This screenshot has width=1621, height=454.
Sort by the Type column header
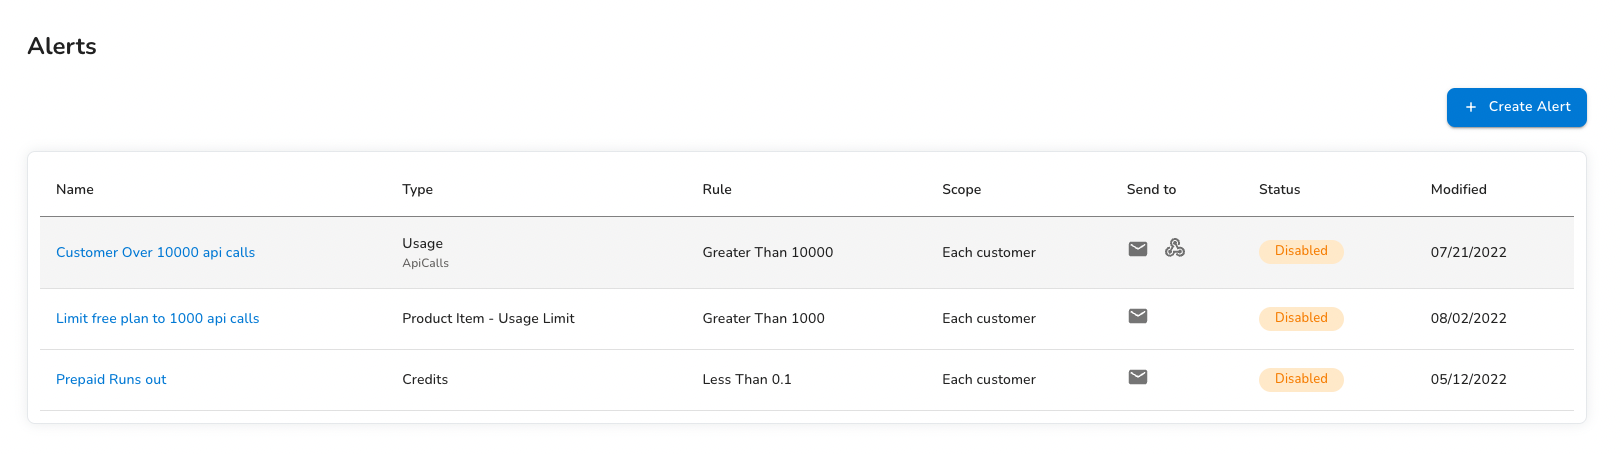coord(417,190)
